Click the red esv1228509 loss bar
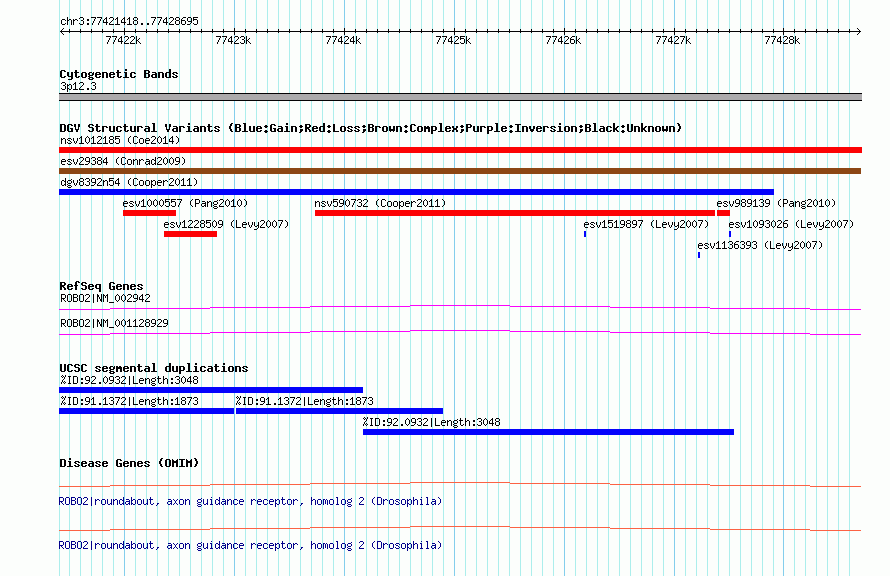The image size is (890, 576). [190, 234]
